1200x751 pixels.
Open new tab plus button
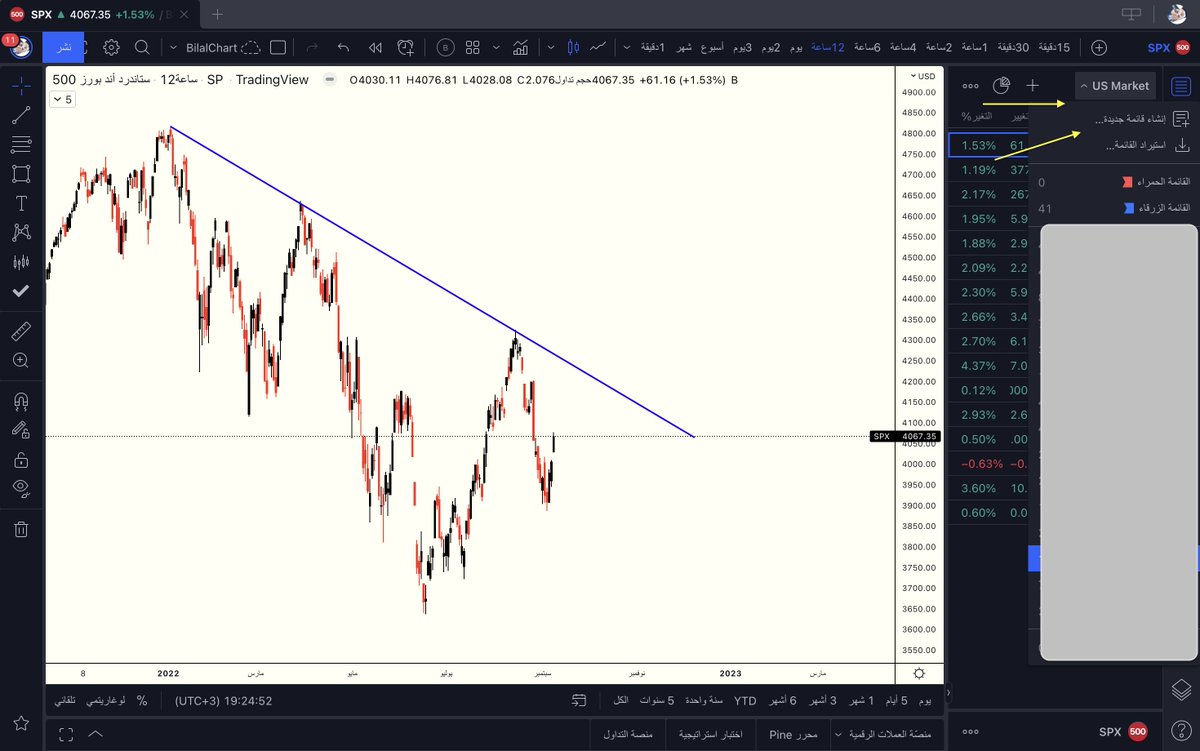pos(218,14)
